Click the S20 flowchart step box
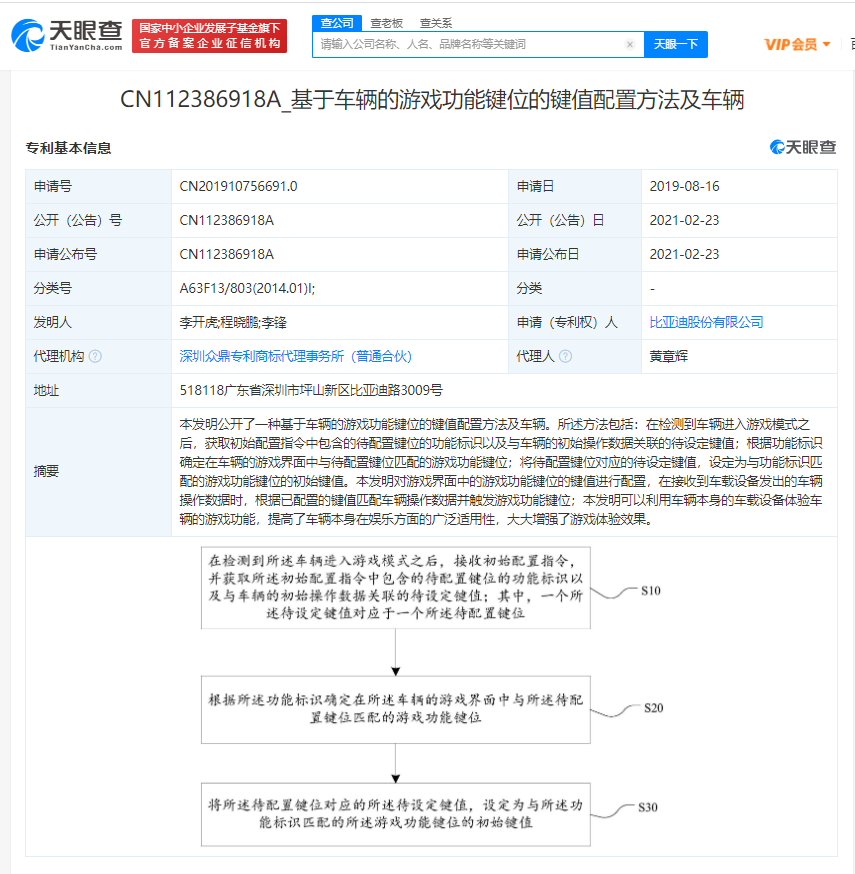Image resolution: width=855 pixels, height=874 pixels. coord(394,710)
